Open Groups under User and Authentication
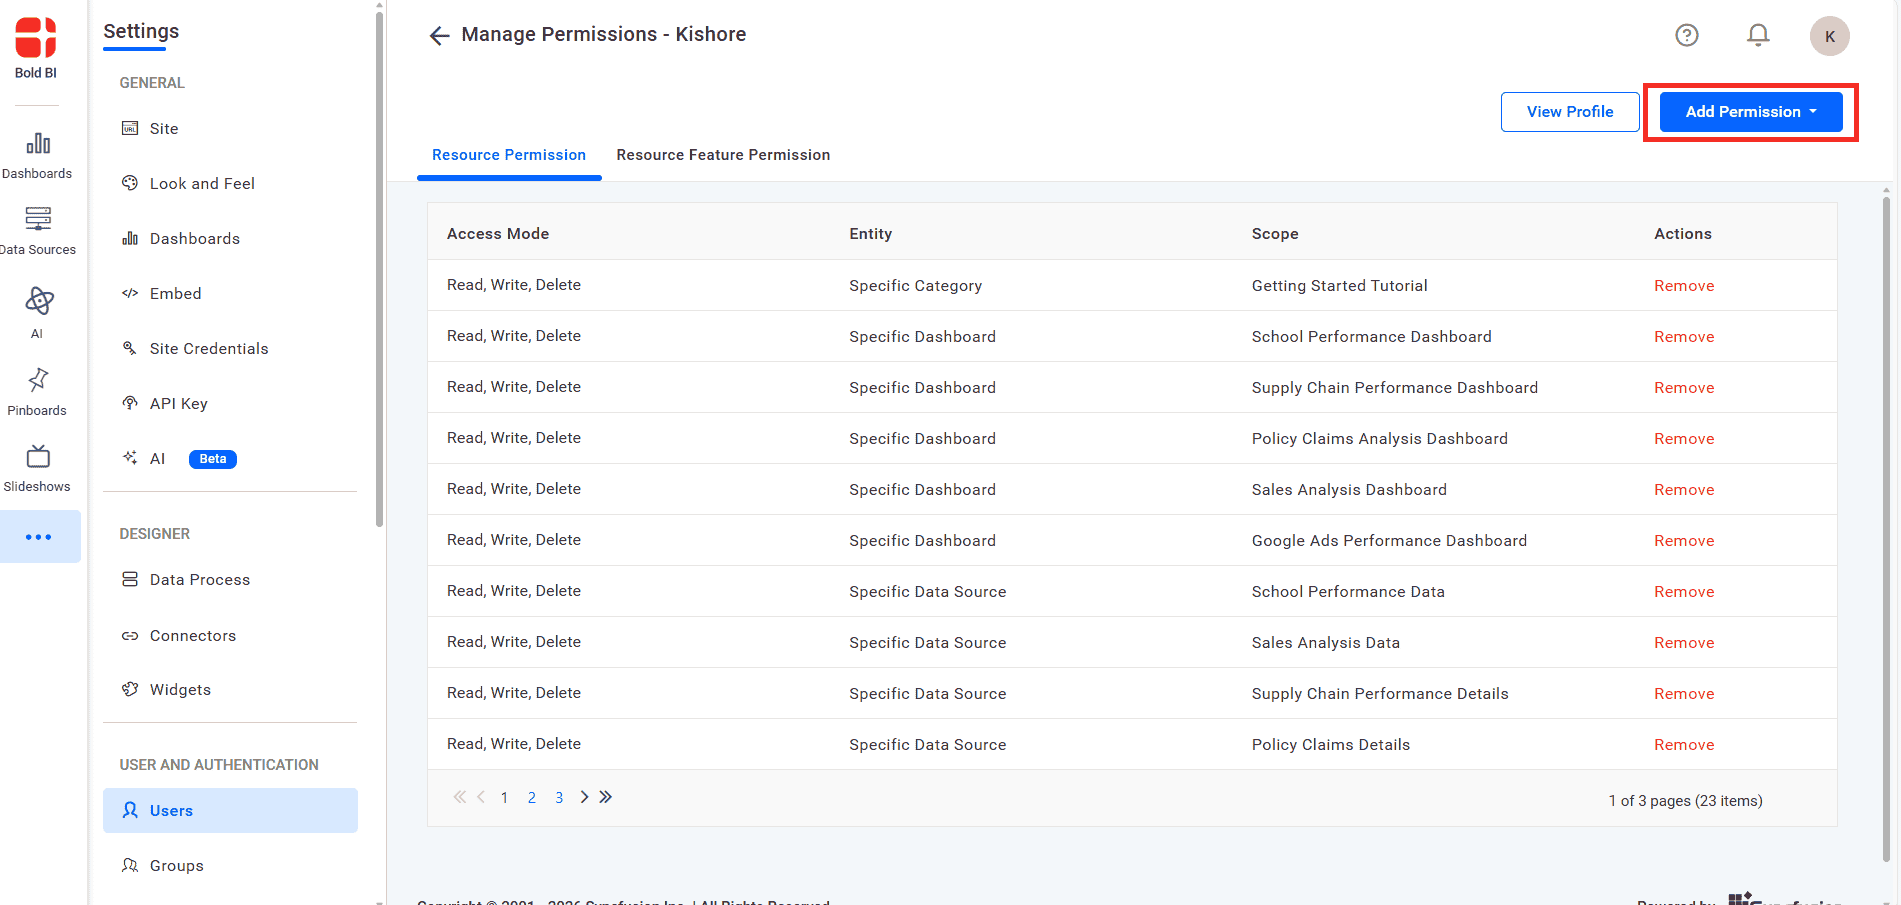Screen dimensions: 1901x905 (175, 865)
